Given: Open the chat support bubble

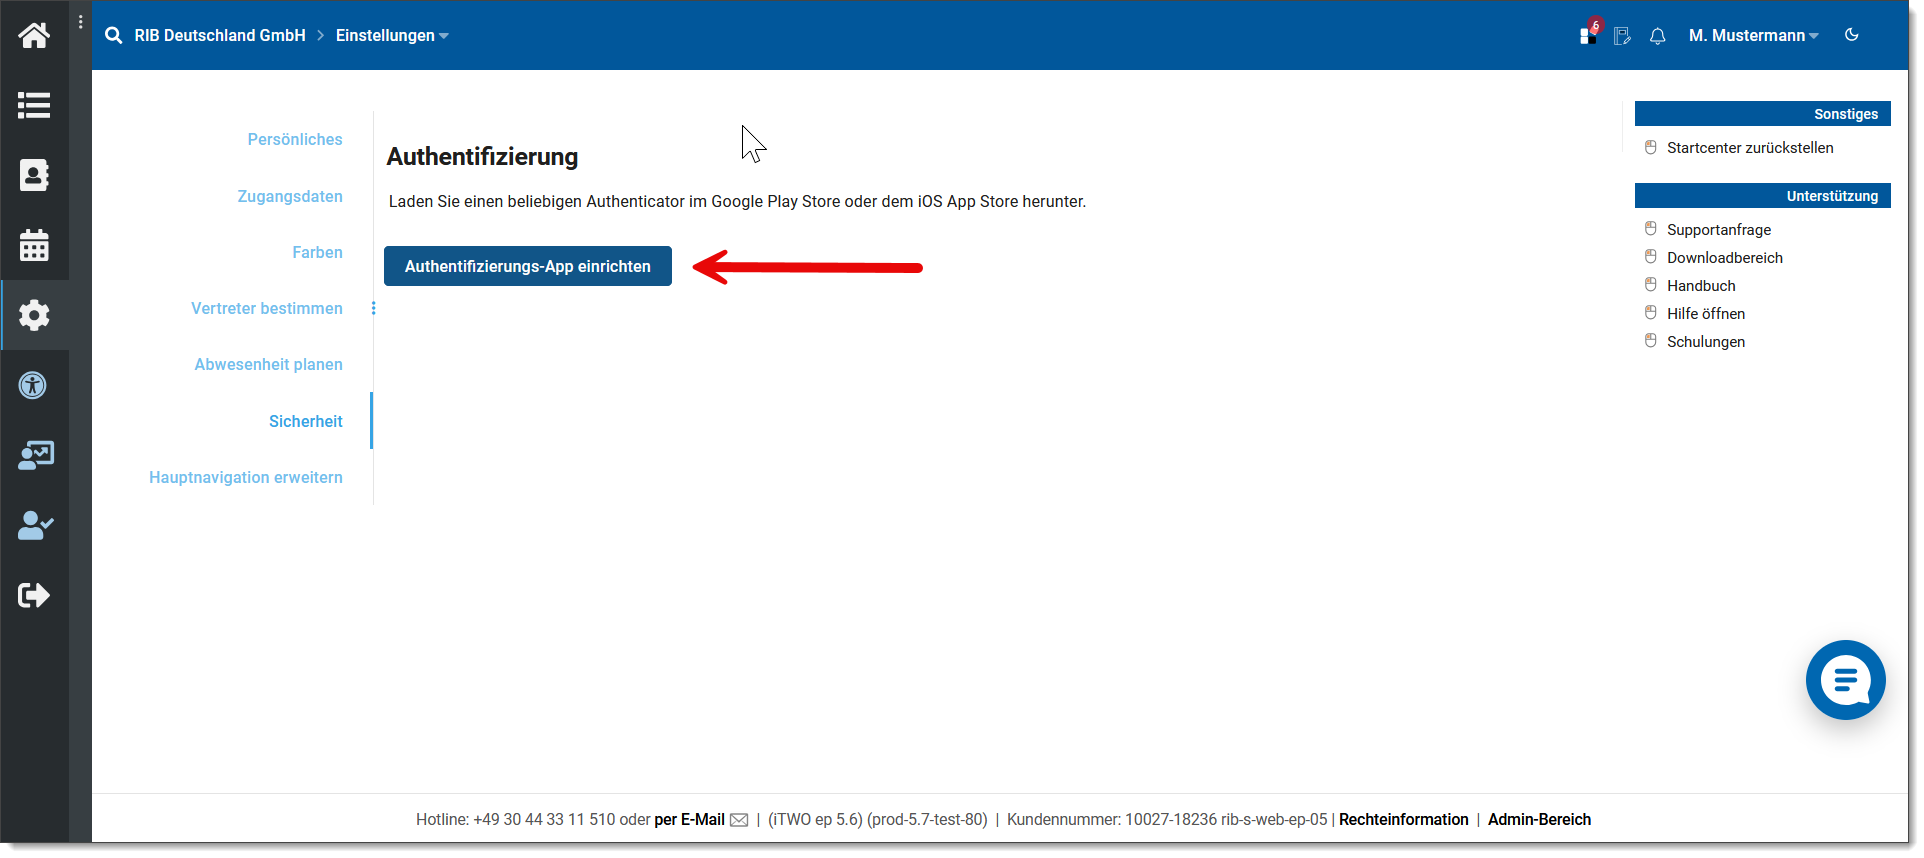Looking at the screenshot, I should tap(1844, 680).
